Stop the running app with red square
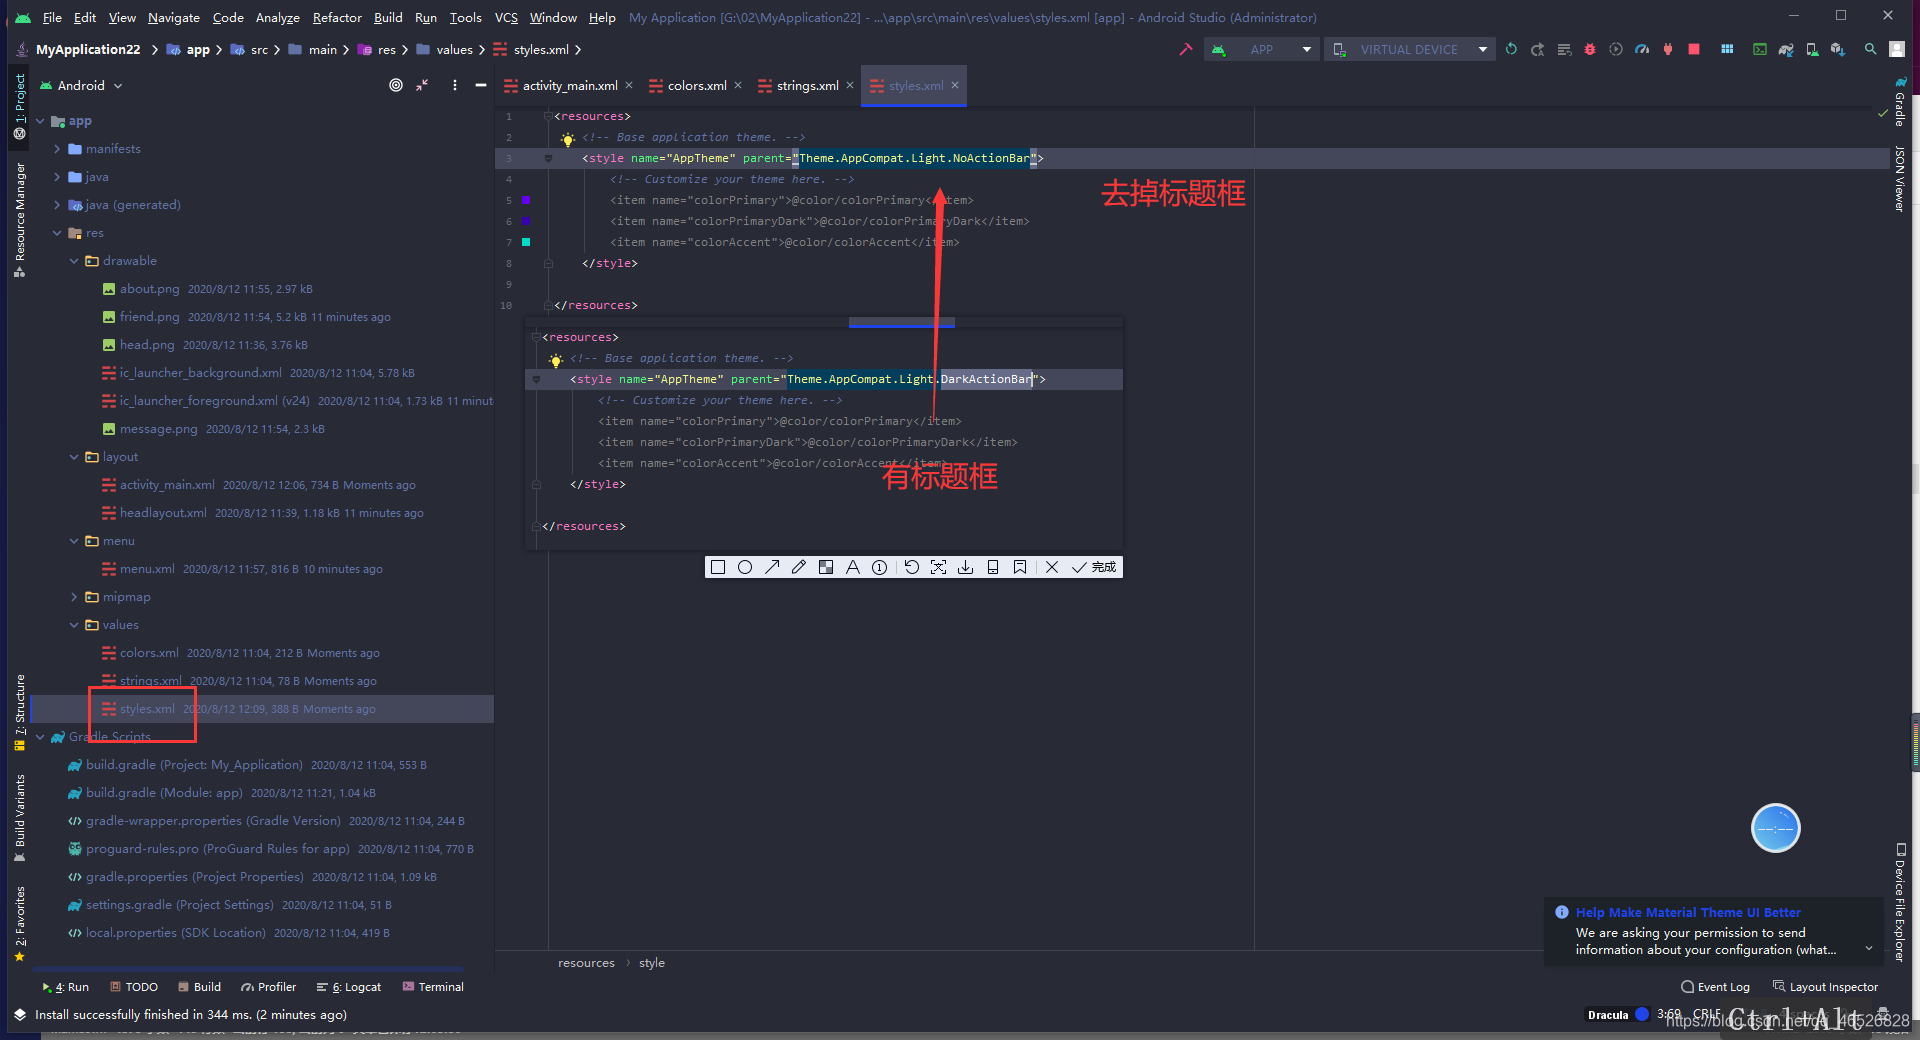This screenshot has height=1040, width=1920. coord(1694,49)
